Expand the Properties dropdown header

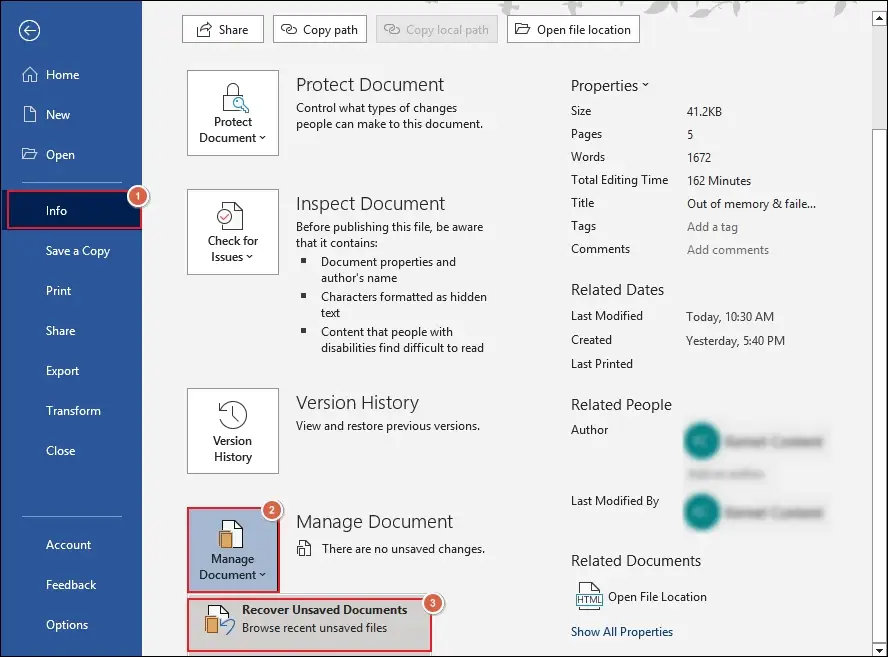pyautogui.click(x=609, y=86)
